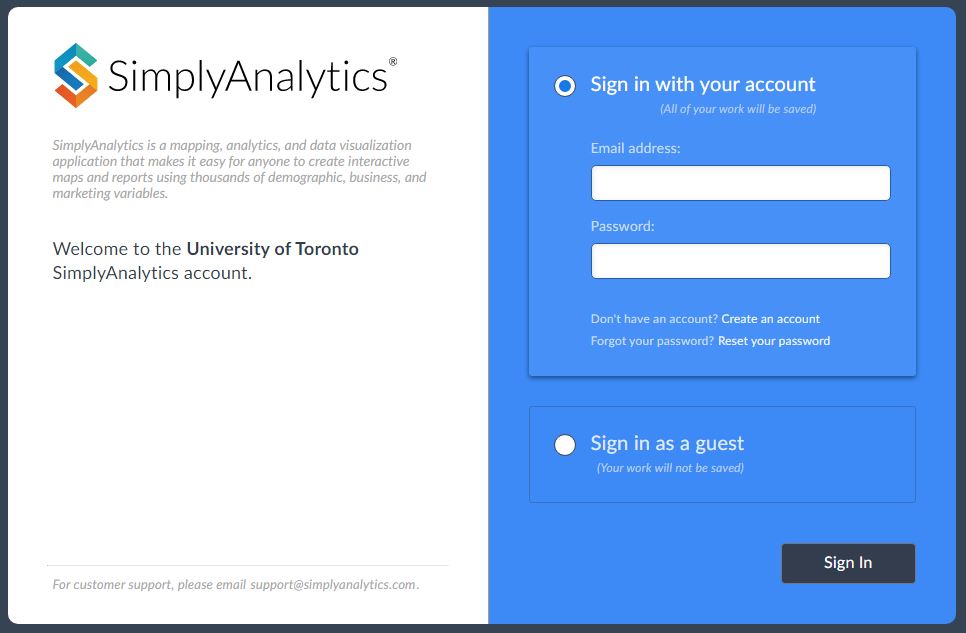The image size is (966, 633).
Task: Click the SimplyAnalytics description paragraph
Action: coord(240,169)
